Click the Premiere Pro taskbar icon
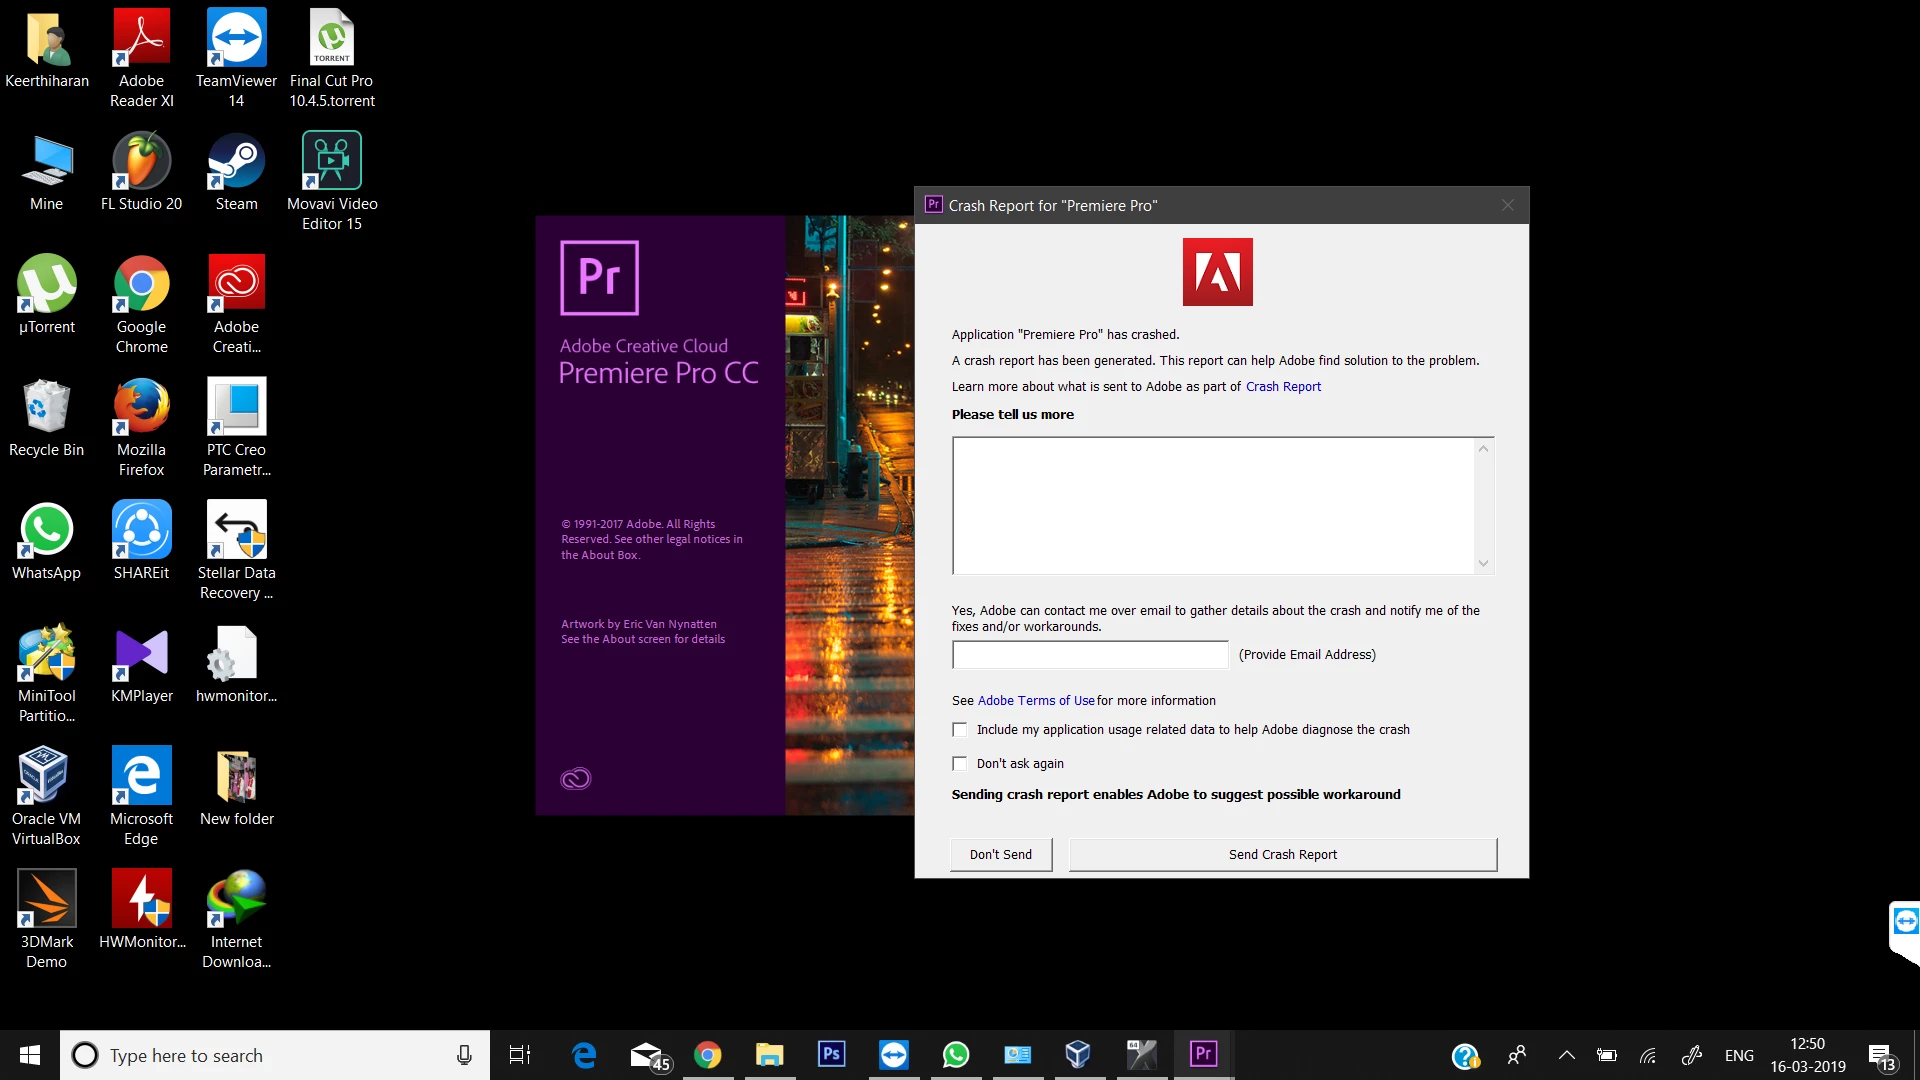 (1203, 1054)
